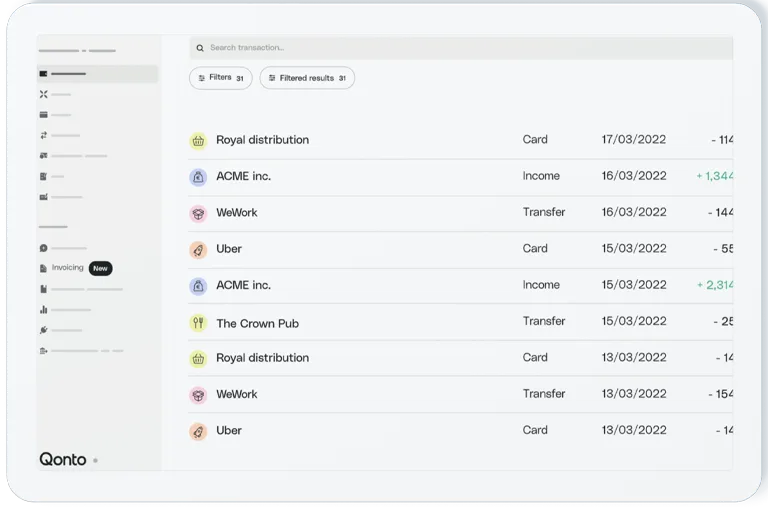
Task: Click the Qonto logo
Action: click(63, 459)
